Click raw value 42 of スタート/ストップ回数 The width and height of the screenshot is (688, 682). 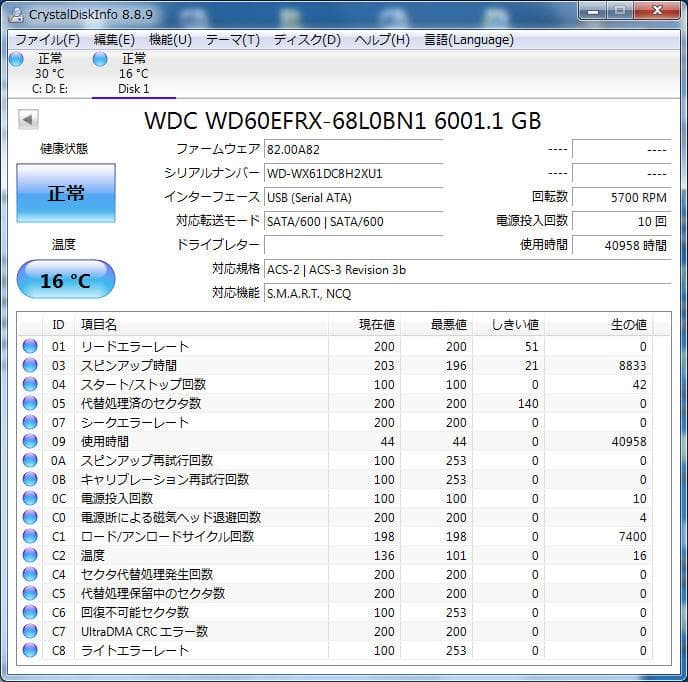[x=639, y=384]
